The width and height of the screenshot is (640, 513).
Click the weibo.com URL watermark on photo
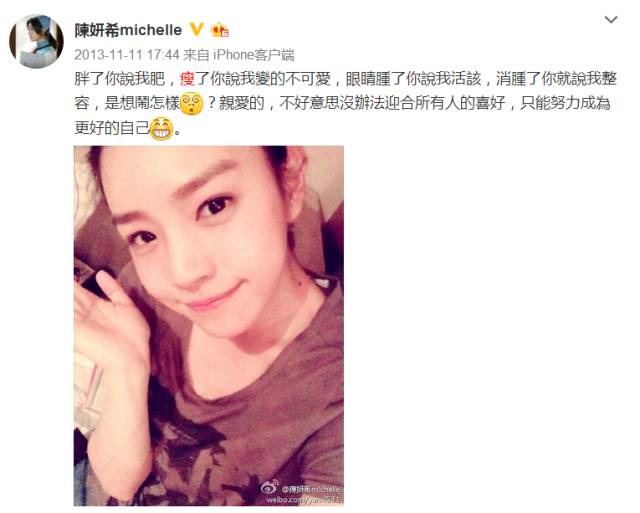click(x=304, y=499)
